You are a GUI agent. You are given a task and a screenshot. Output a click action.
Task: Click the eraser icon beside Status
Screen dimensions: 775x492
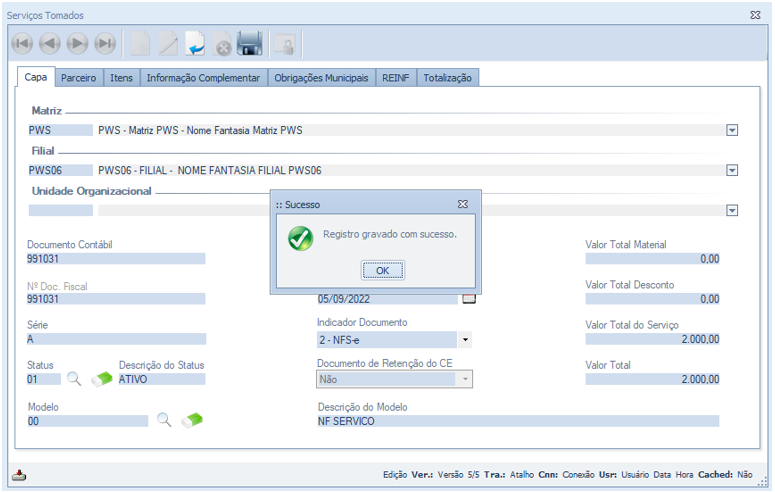click(x=101, y=379)
